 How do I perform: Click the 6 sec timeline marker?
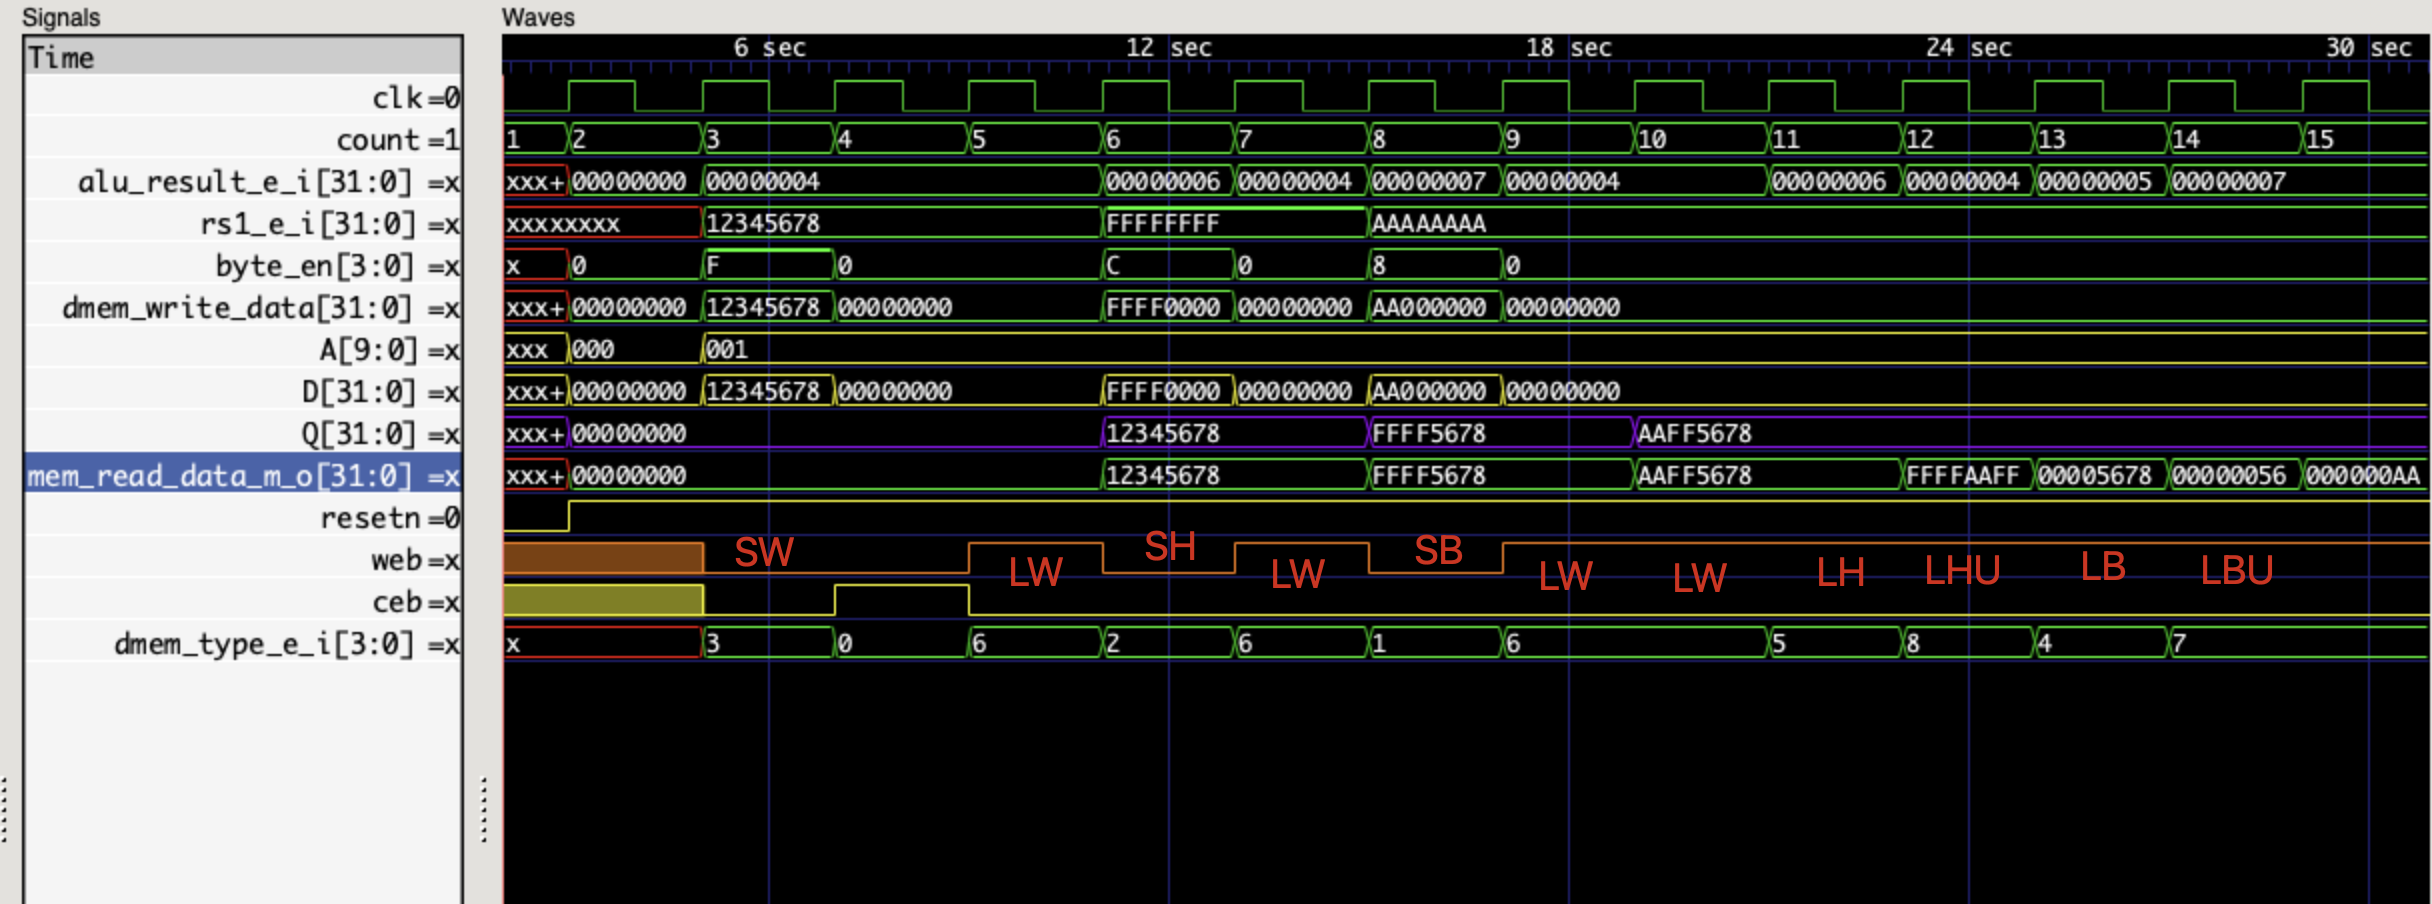769,47
